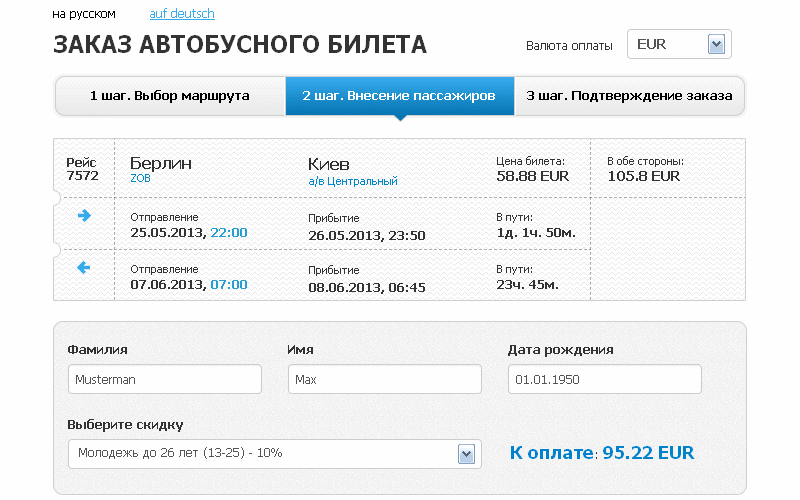This screenshot has width=800, height=500.
Task: Expand the discount dropdown arrow button
Action: (466, 454)
